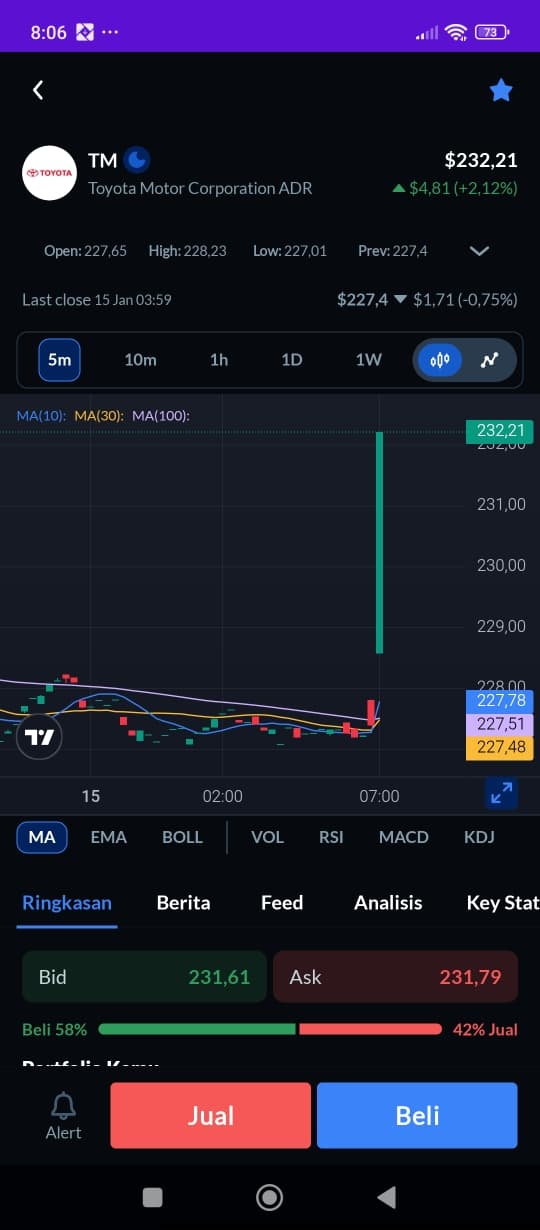Toggle the favorite star icon
Image resolution: width=540 pixels, height=1230 pixels.
[x=501, y=91]
